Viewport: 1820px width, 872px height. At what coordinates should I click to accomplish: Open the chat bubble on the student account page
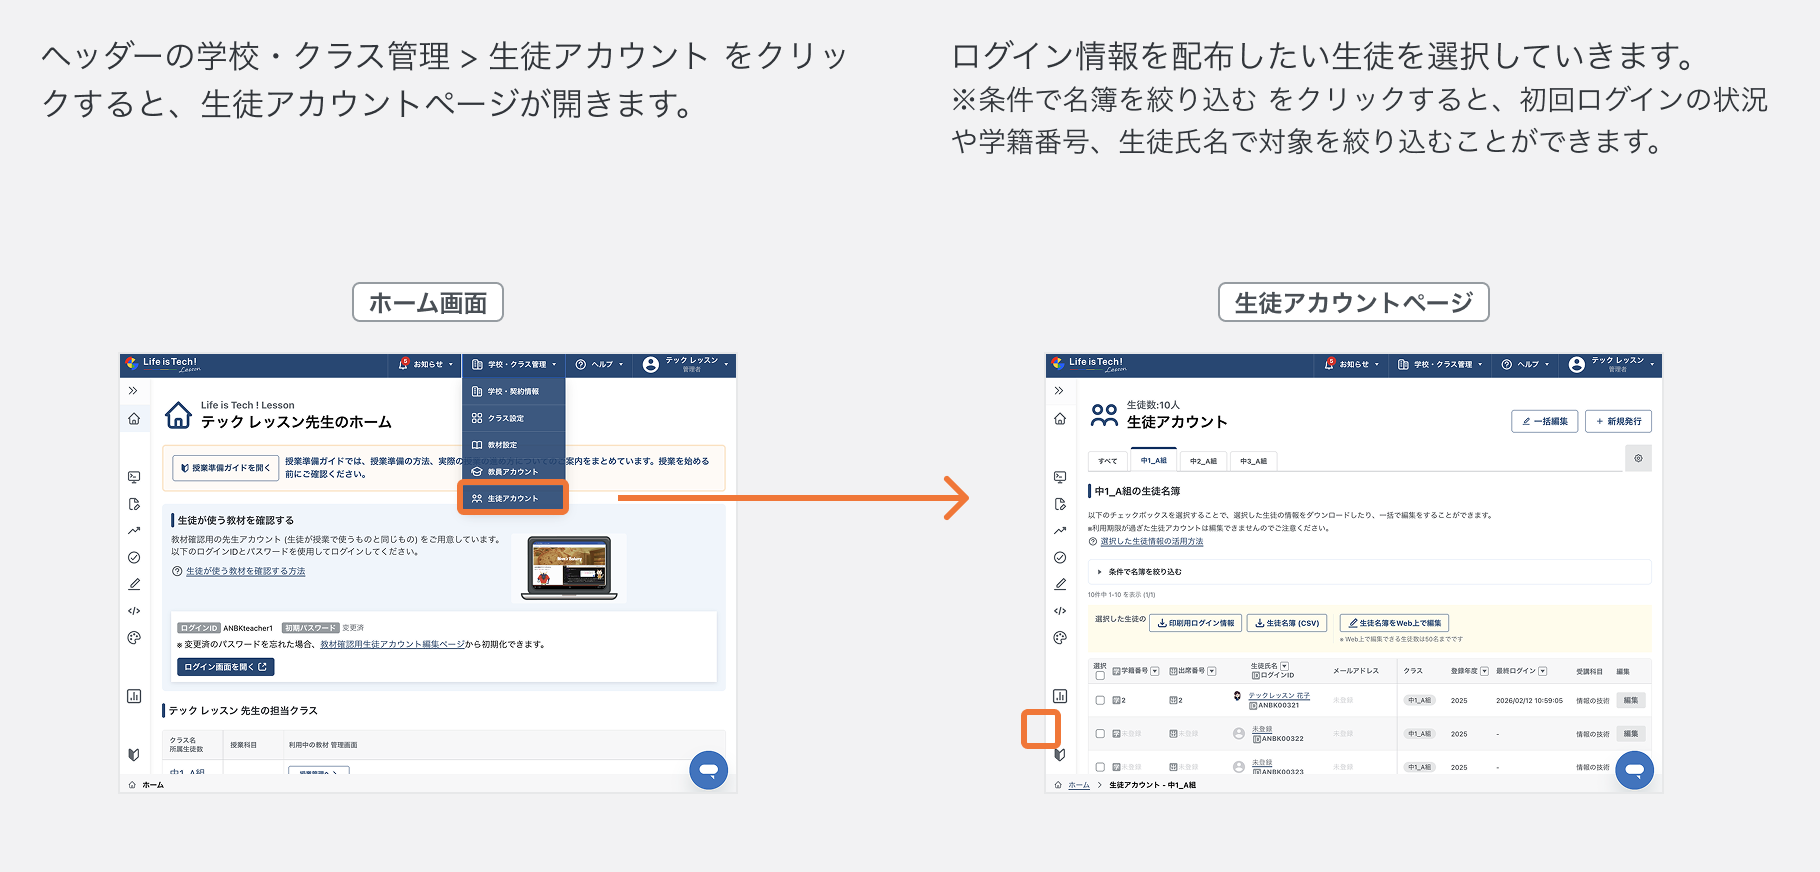(1634, 770)
